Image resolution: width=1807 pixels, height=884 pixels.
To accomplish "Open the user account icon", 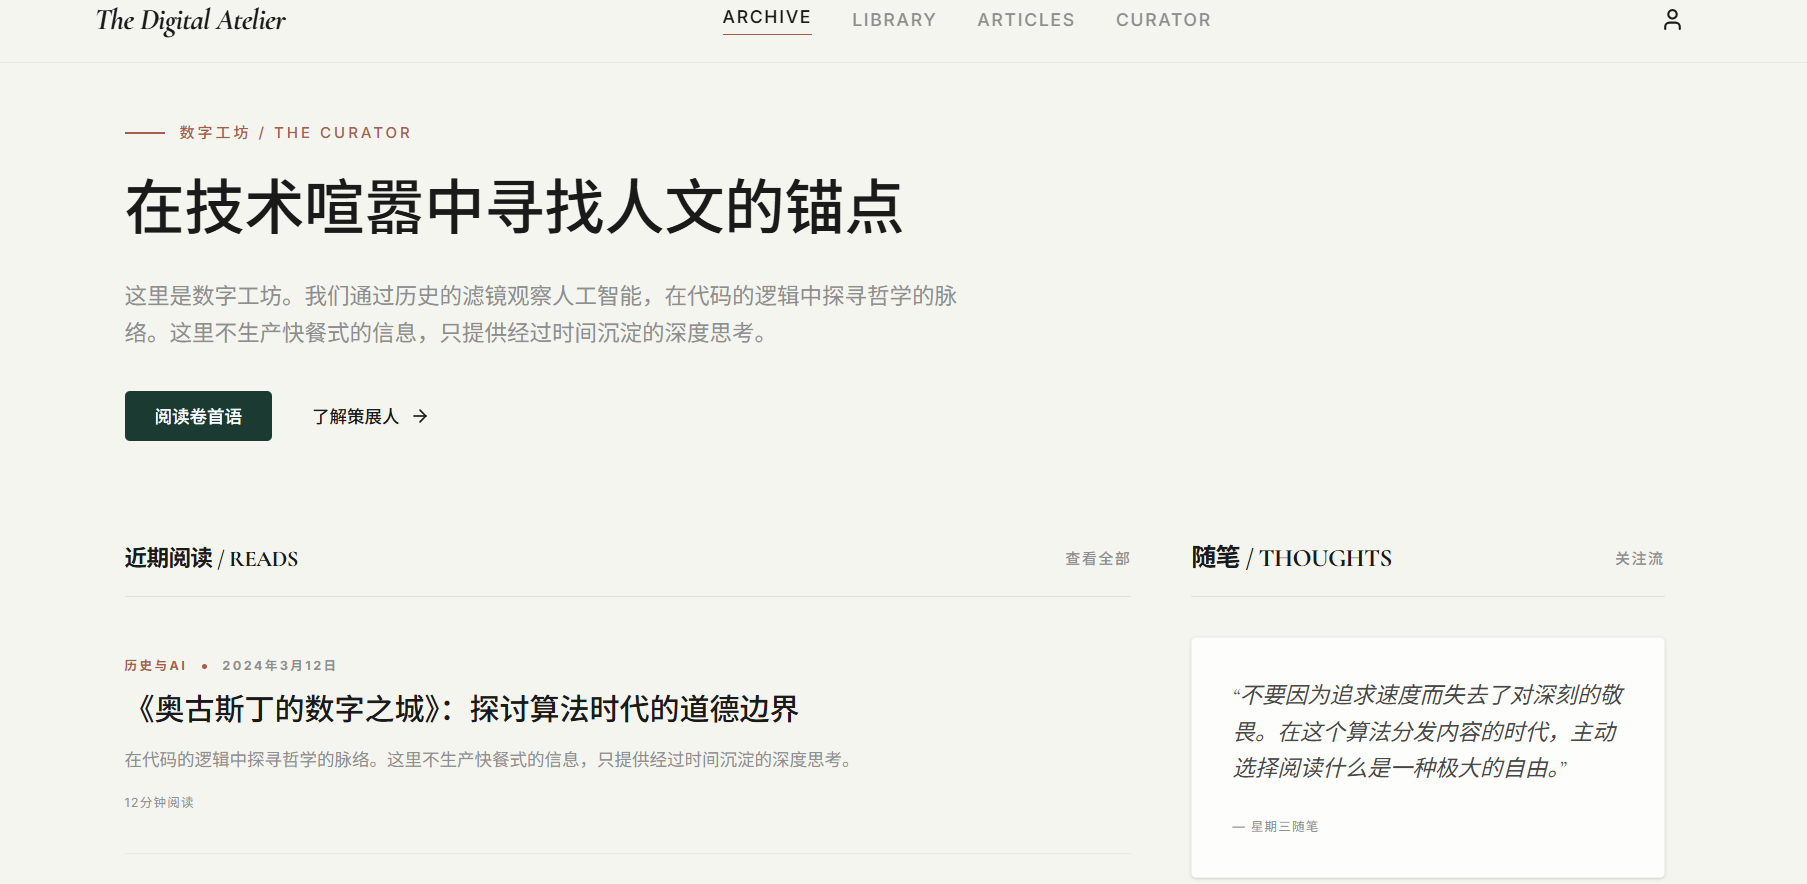I will coord(1672,20).
